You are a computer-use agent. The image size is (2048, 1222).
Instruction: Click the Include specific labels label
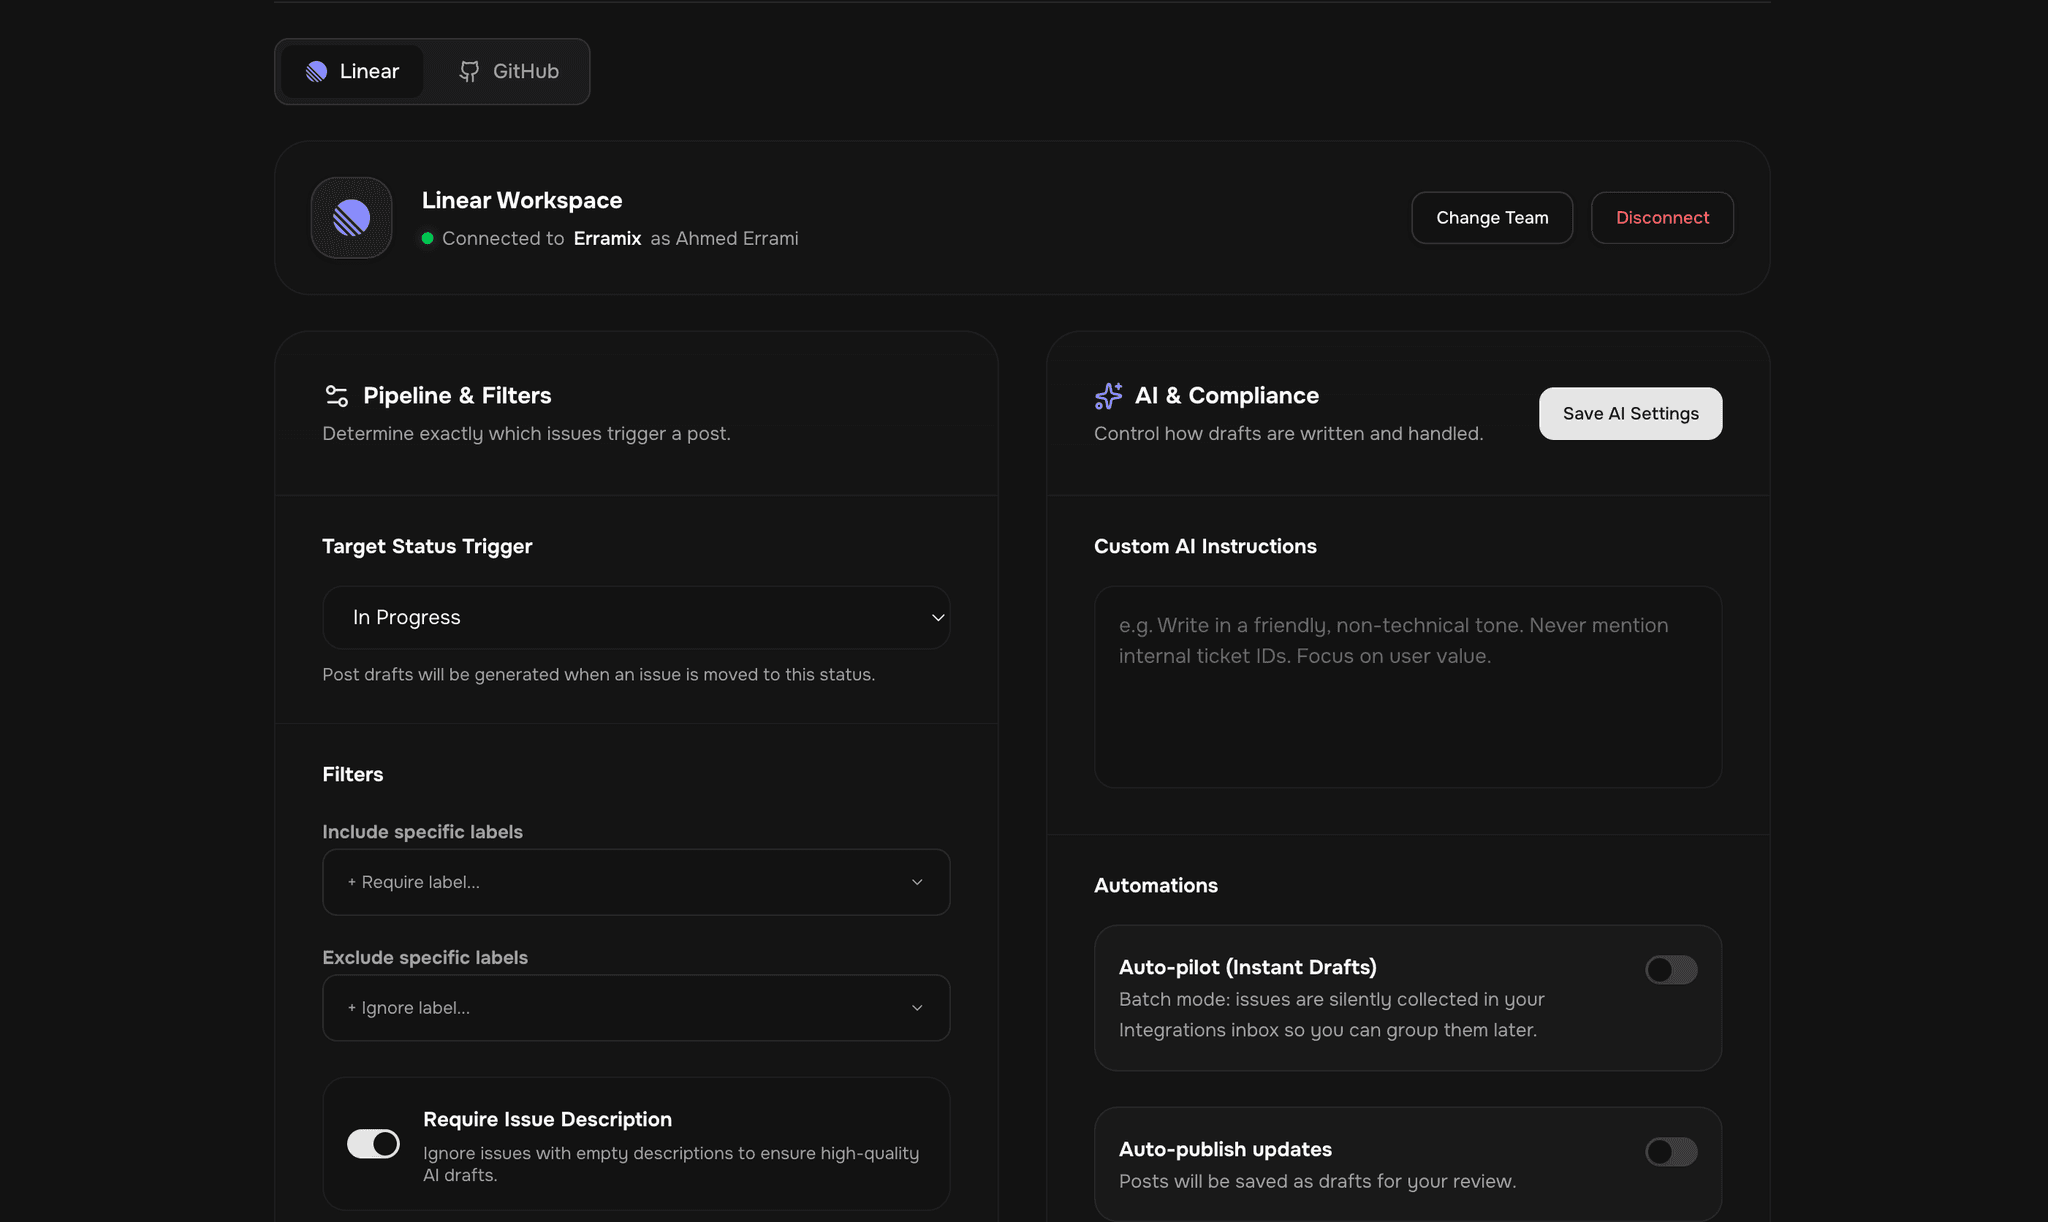click(422, 832)
